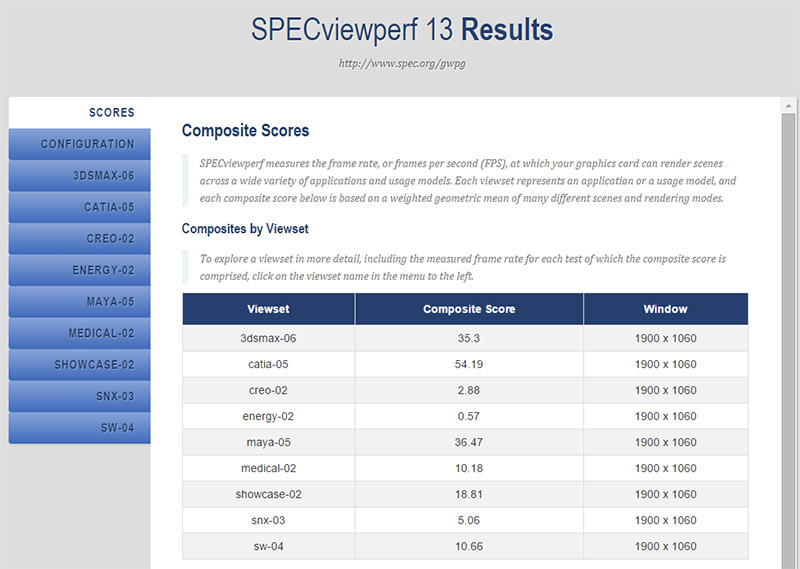Select the creo-02 table cell
Screen dimensions: 800x569
coord(268,390)
